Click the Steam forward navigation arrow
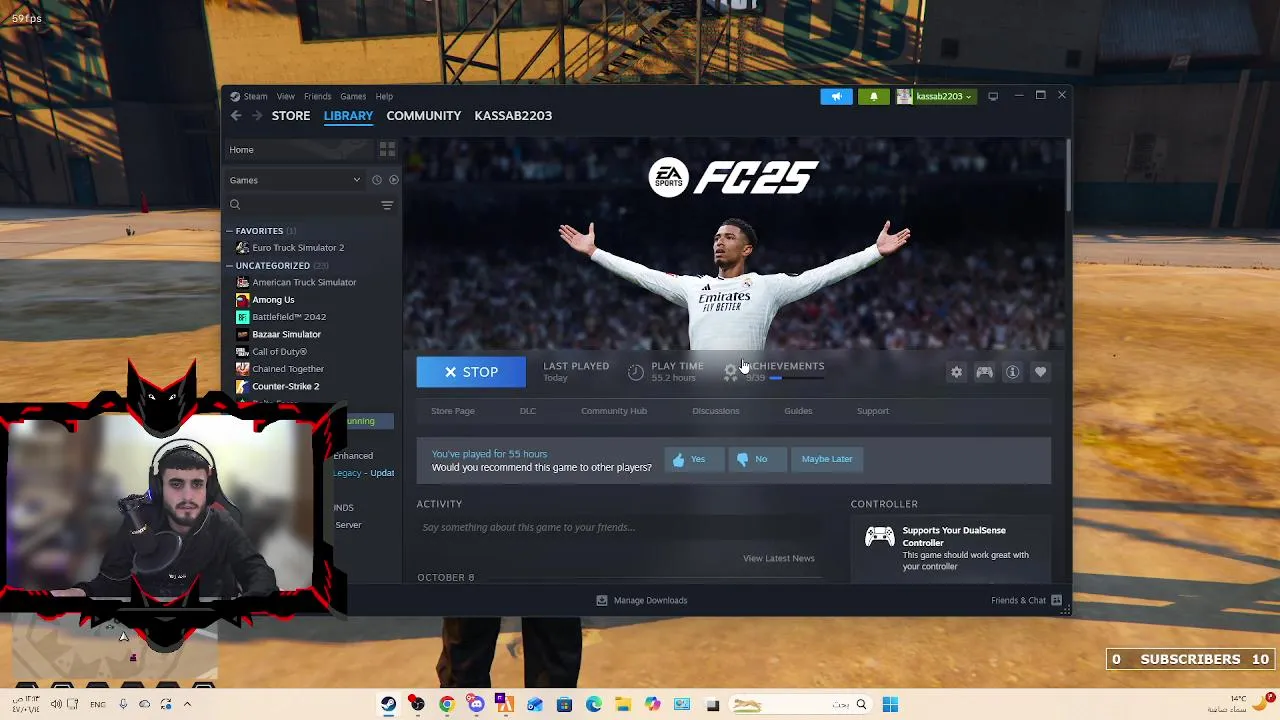This screenshot has width=1280, height=720. pos(257,116)
